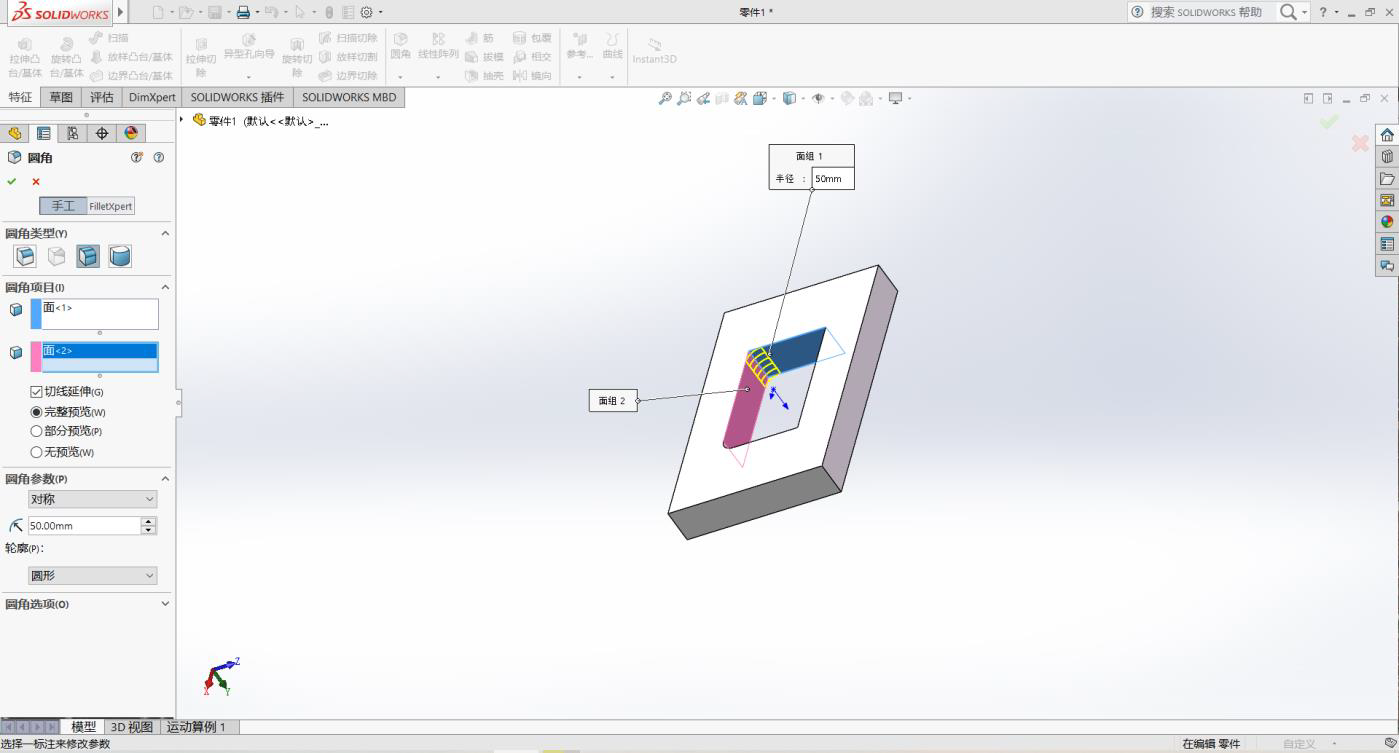
Task: Collapse the 圆角参数 section
Action: (x=165, y=479)
